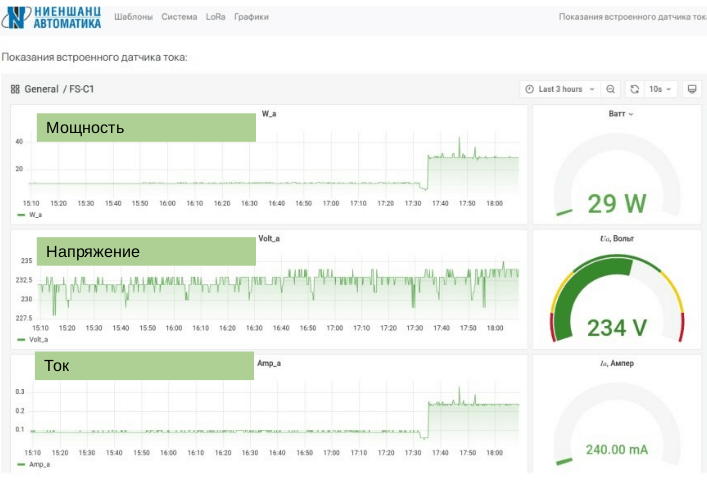Screen dimensions: 707x495
Task: Click the dashboards grid icon beside General
Action: tap(15, 89)
